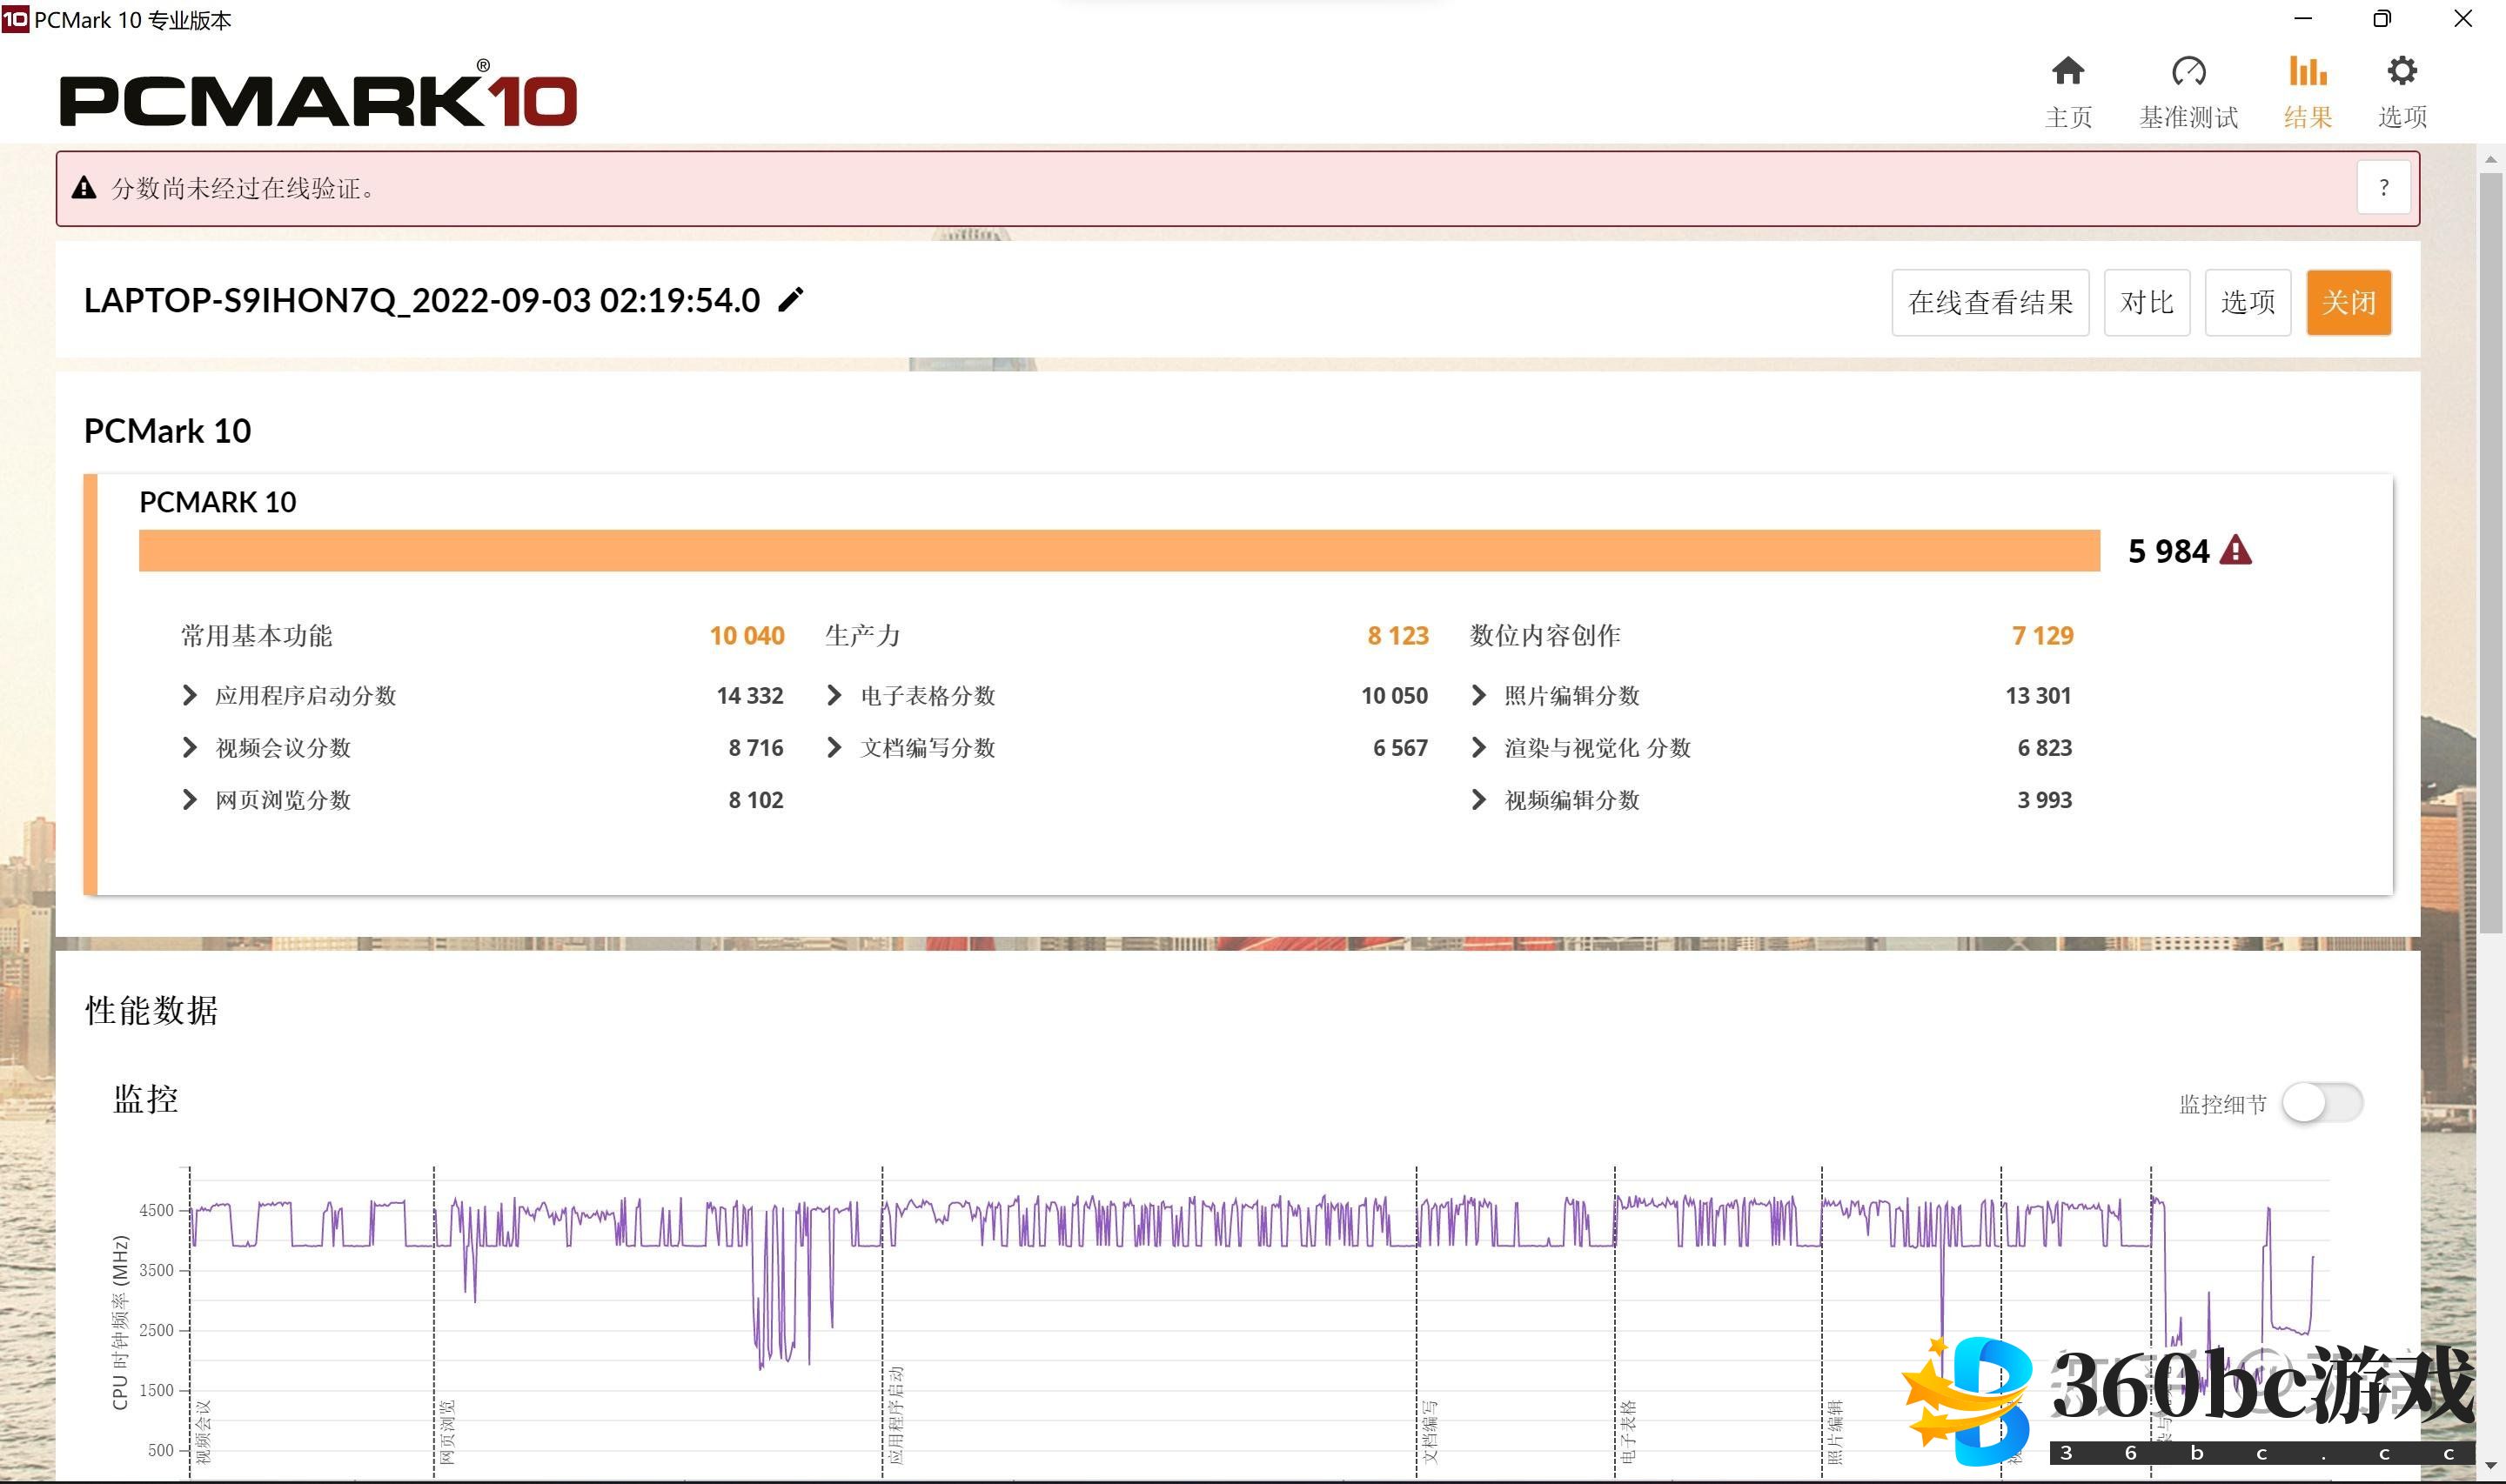
Task: Click the pencil icon to rename result
Action: pos(791,300)
